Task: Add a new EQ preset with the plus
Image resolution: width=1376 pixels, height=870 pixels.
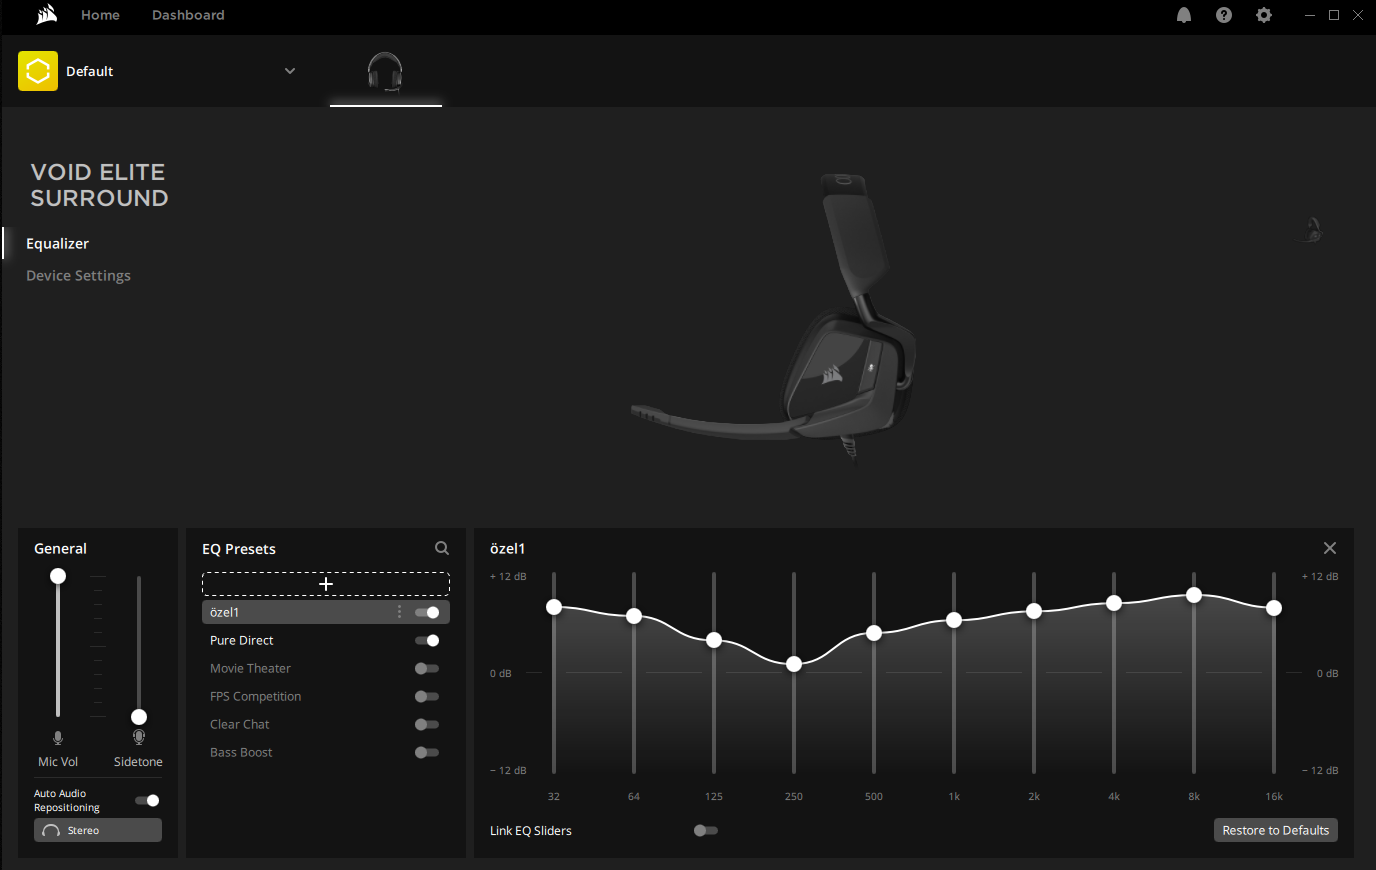Action: coord(326,584)
